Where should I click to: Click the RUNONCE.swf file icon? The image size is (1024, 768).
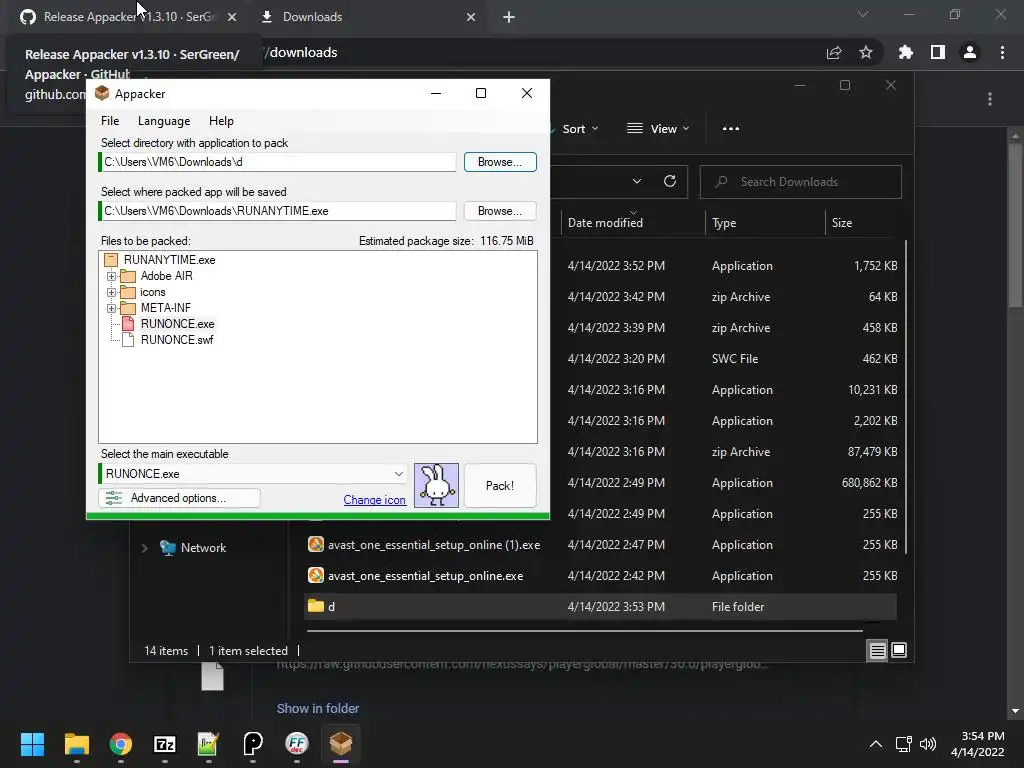(x=128, y=340)
